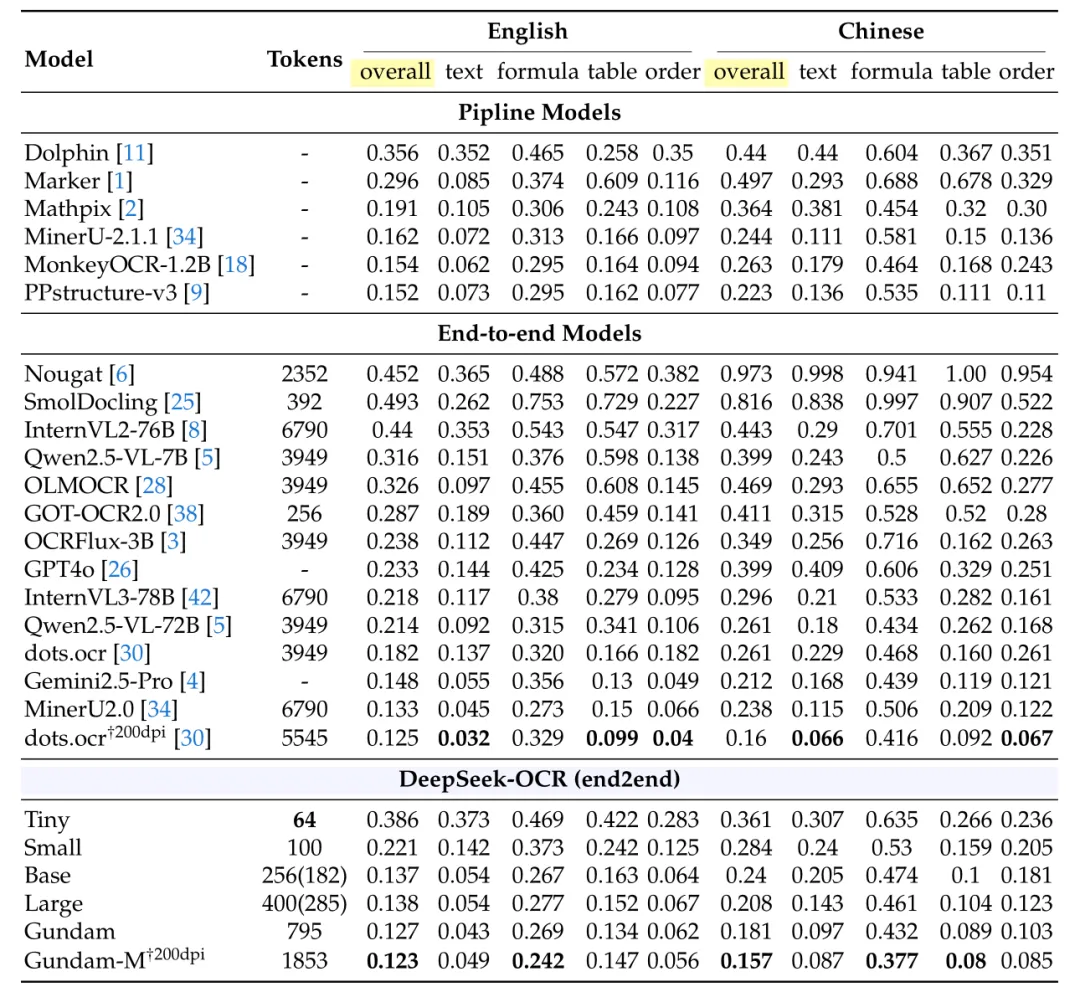The height and width of the screenshot is (992, 1080).
Task: Select the 'End-to-end Models' section title
Action: 539,333
